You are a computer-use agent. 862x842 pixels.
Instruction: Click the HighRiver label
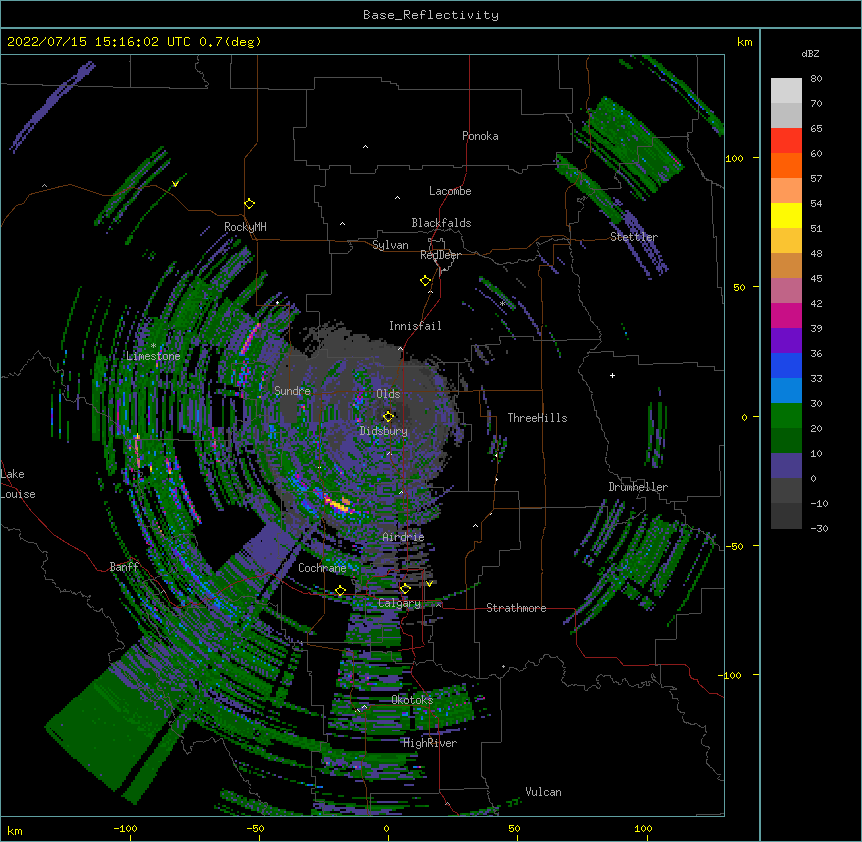pyautogui.click(x=430, y=743)
